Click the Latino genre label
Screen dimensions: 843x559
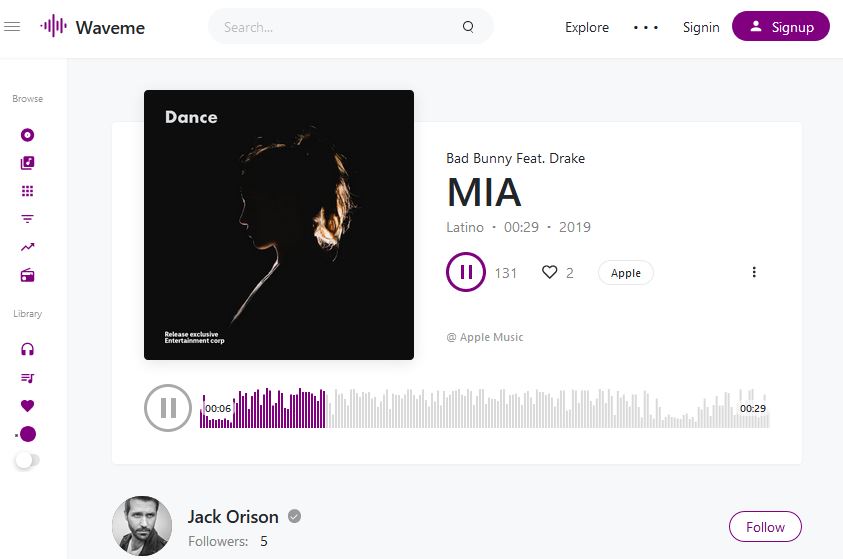(x=465, y=227)
